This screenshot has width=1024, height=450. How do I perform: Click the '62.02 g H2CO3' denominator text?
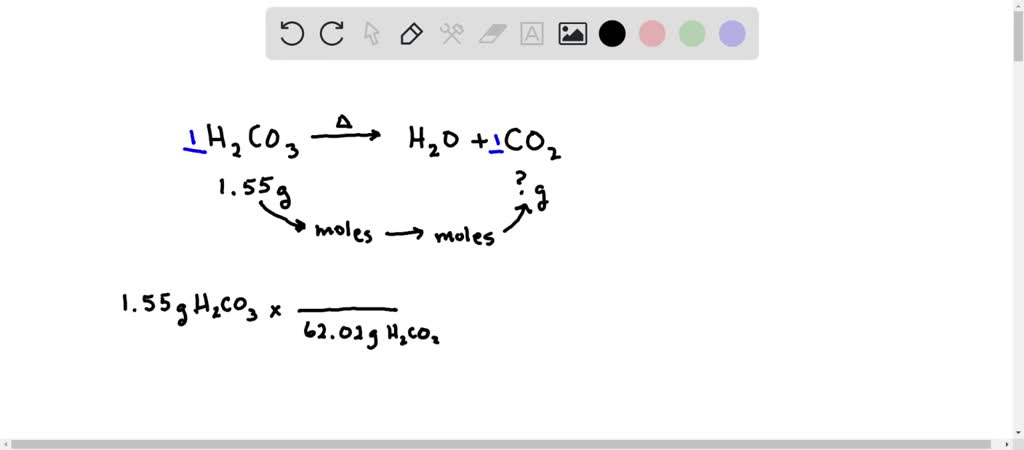[x=371, y=334]
